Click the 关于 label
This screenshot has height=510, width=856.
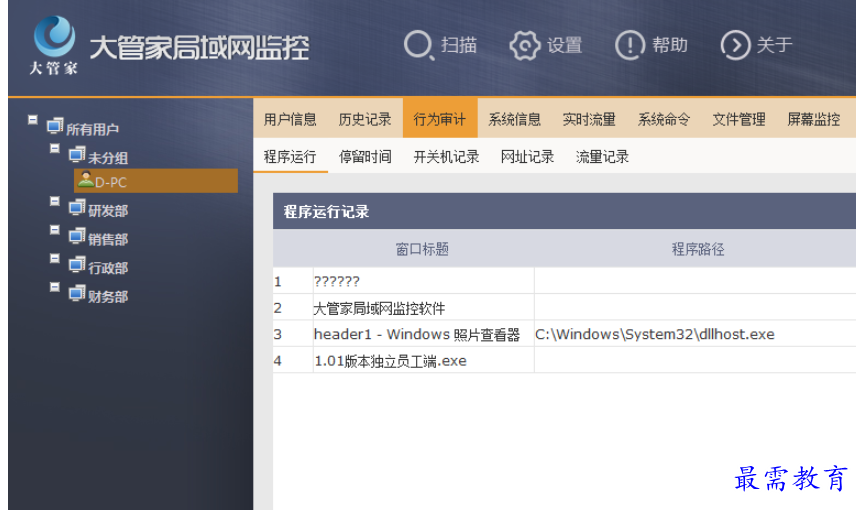[x=775, y=45]
